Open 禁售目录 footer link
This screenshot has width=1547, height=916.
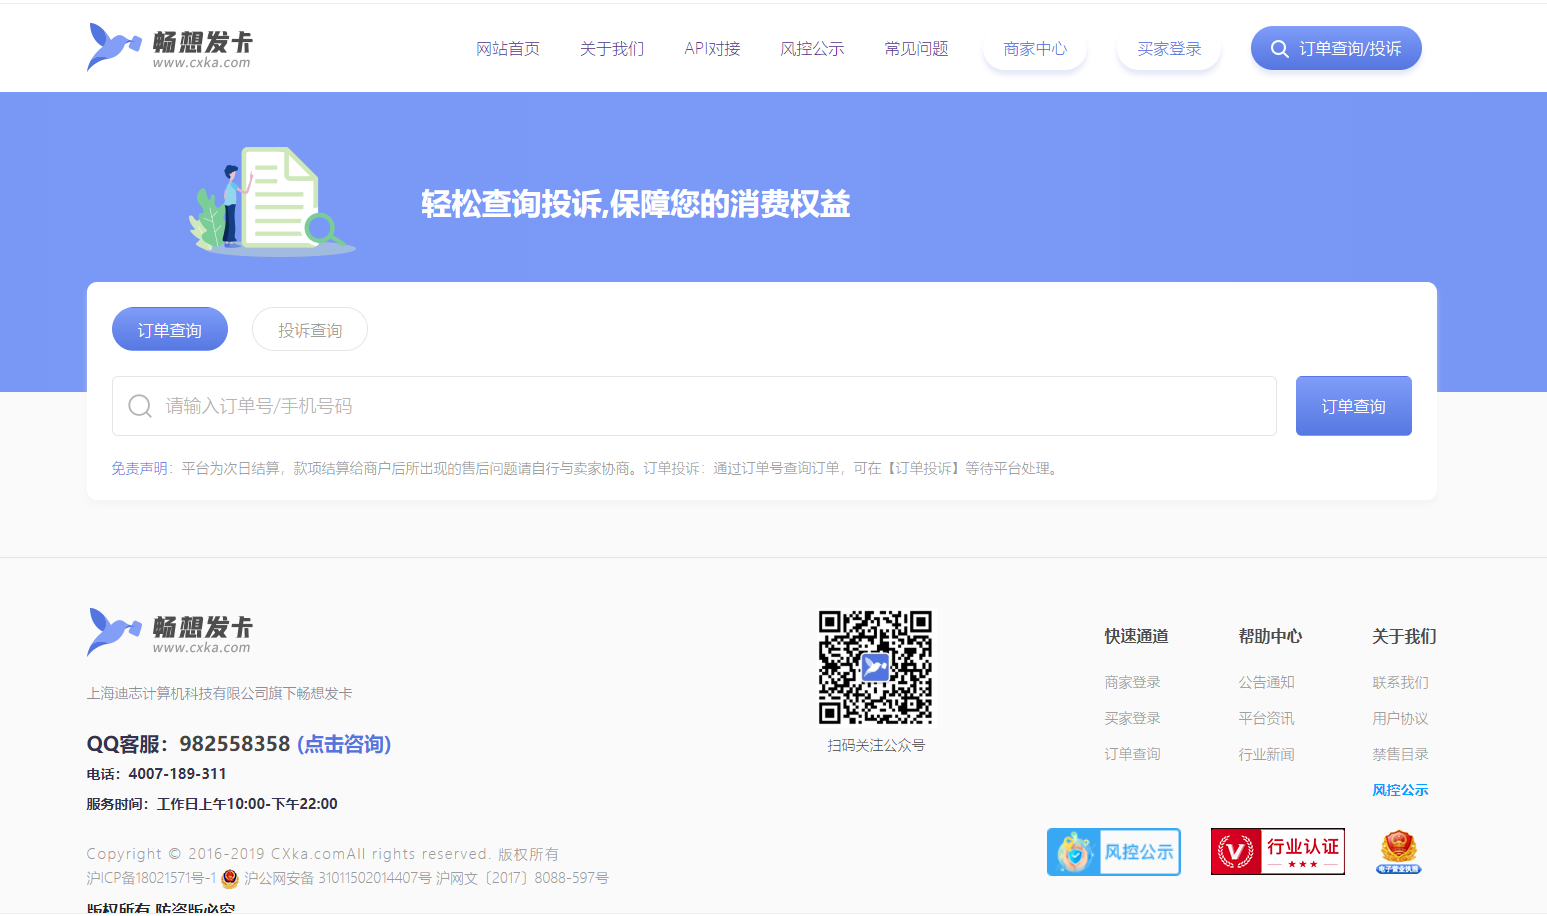coord(1400,754)
